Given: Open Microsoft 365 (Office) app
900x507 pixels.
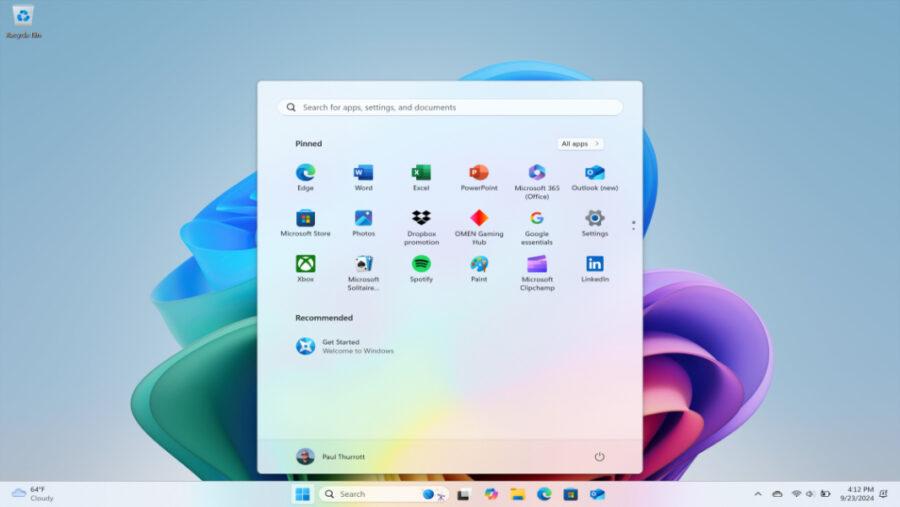Looking at the screenshot, I should 537,181.
